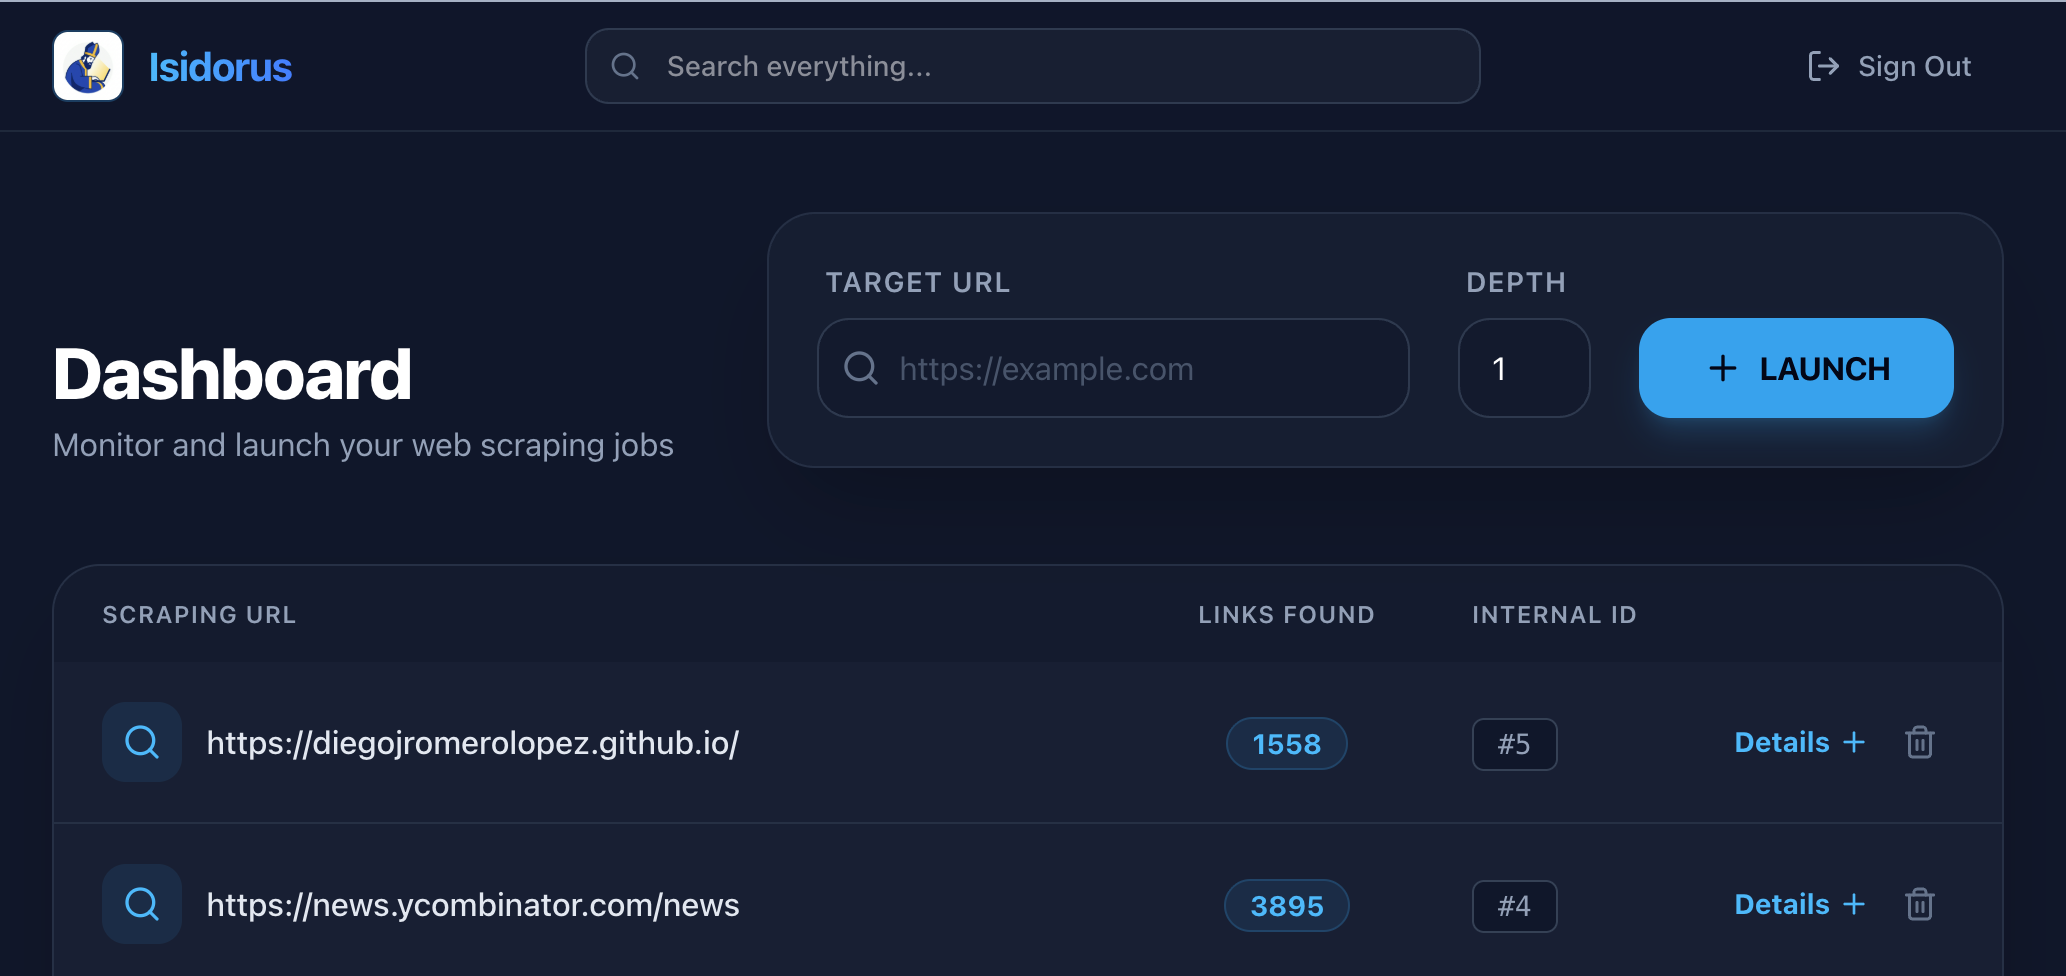This screenshot has height=976, width=2066.
Task: Delete the ycombinator job with the trash icon
Action: pyautogui.click(x=1919, y=904)
